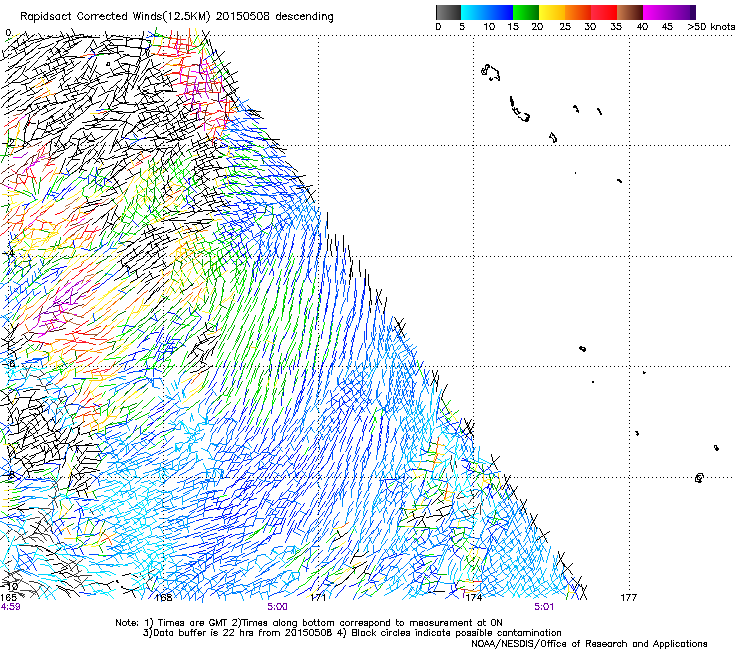Click the longitude label '165'

[8, 598]
